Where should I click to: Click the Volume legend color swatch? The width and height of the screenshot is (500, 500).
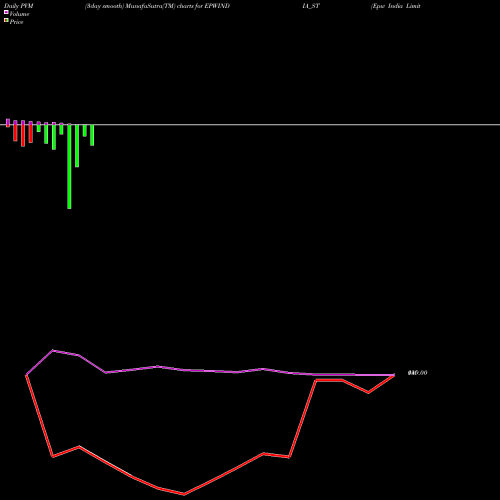coord(6,12)
